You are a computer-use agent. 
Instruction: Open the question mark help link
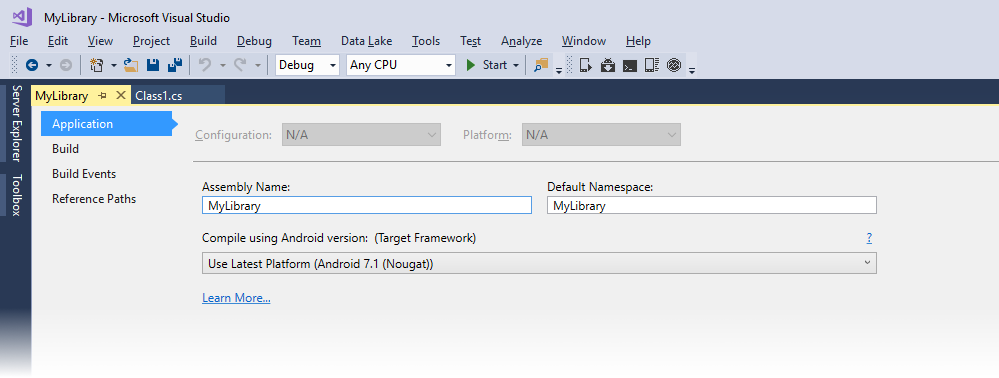(869, 238)
